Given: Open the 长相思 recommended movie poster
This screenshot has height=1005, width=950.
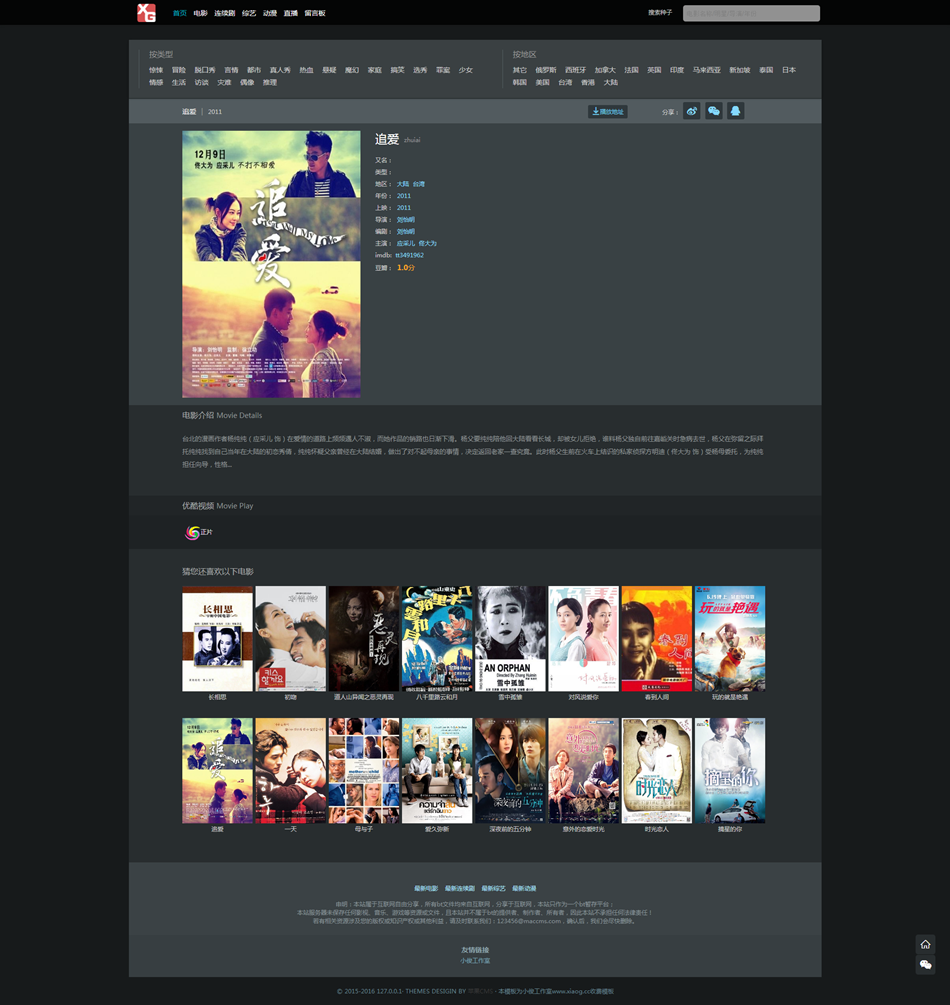Looking at the screenshot, I should point(217,638).
